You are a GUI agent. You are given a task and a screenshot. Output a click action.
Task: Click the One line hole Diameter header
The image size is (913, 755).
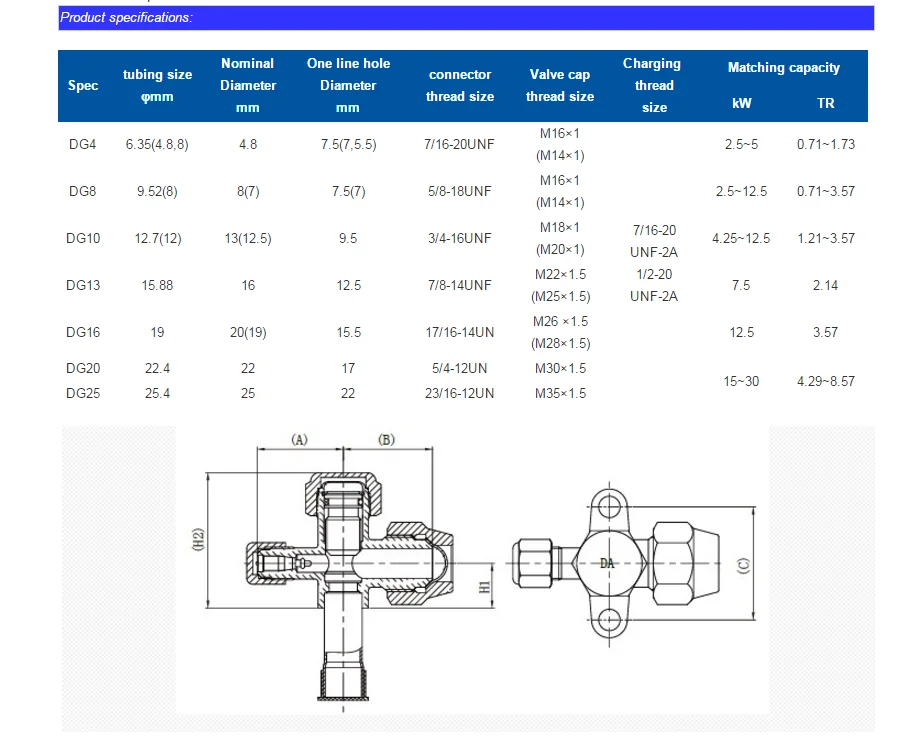(348, 85)
